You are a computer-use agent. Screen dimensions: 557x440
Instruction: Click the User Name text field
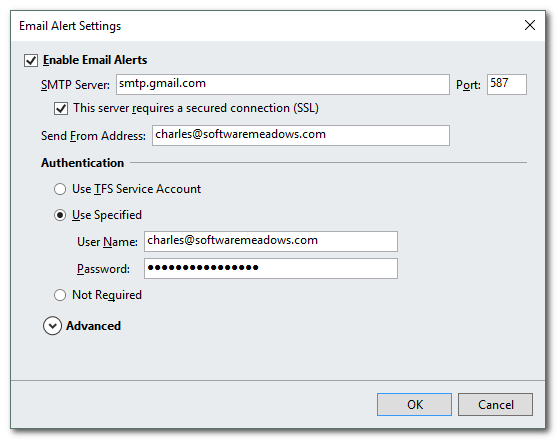click(x=271, y=241)
